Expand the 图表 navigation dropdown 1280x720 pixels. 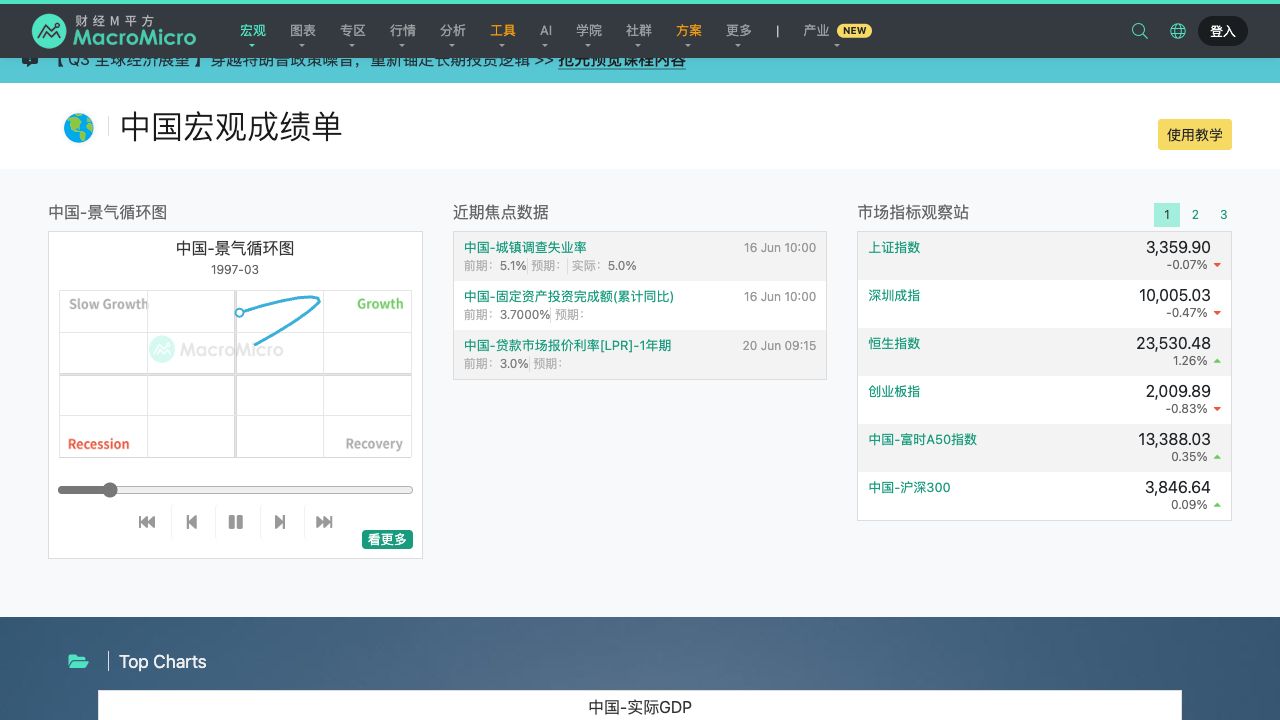click(303, 31)
